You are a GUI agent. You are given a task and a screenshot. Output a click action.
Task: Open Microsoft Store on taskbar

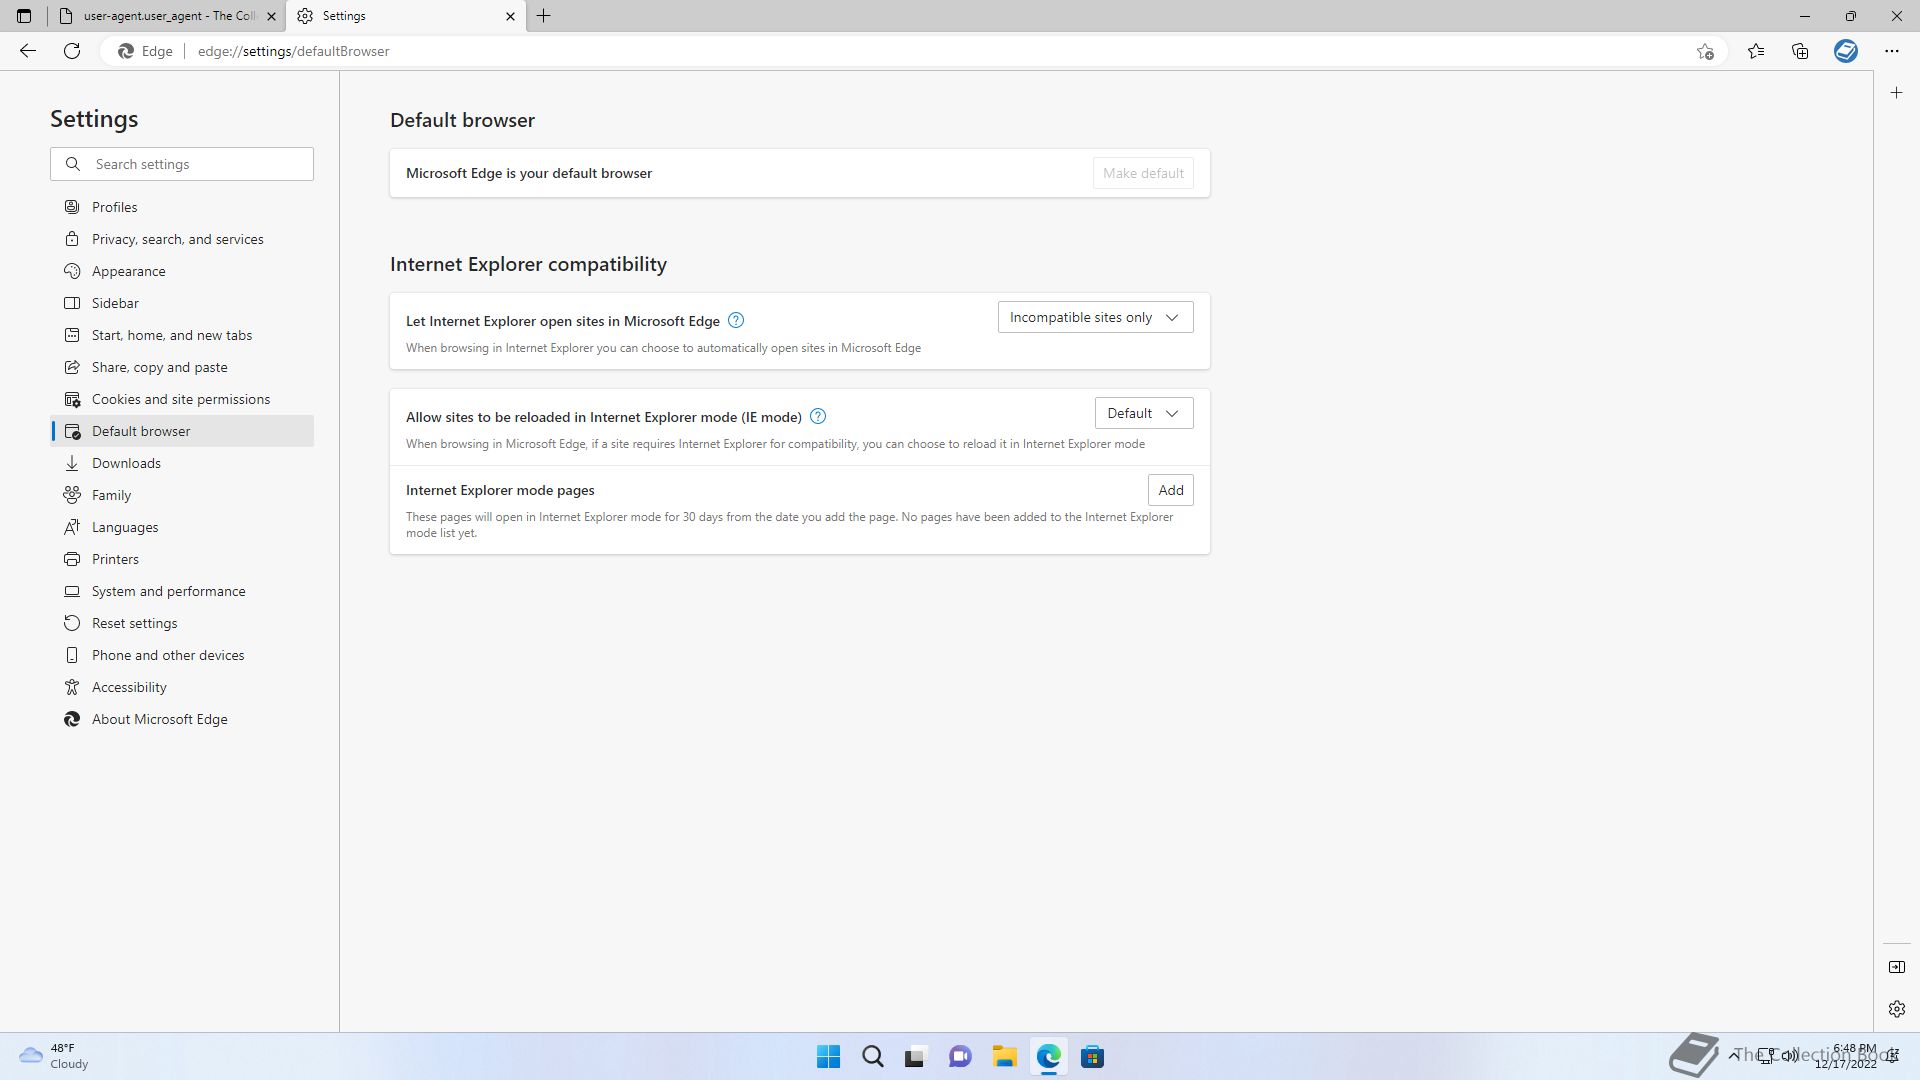[x=1092, y=1057]
